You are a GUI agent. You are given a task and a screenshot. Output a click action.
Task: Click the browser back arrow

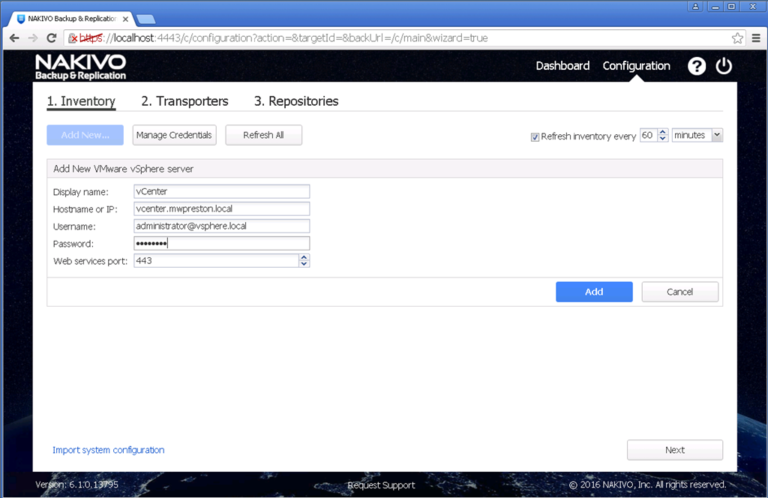(x=14, y=38)
